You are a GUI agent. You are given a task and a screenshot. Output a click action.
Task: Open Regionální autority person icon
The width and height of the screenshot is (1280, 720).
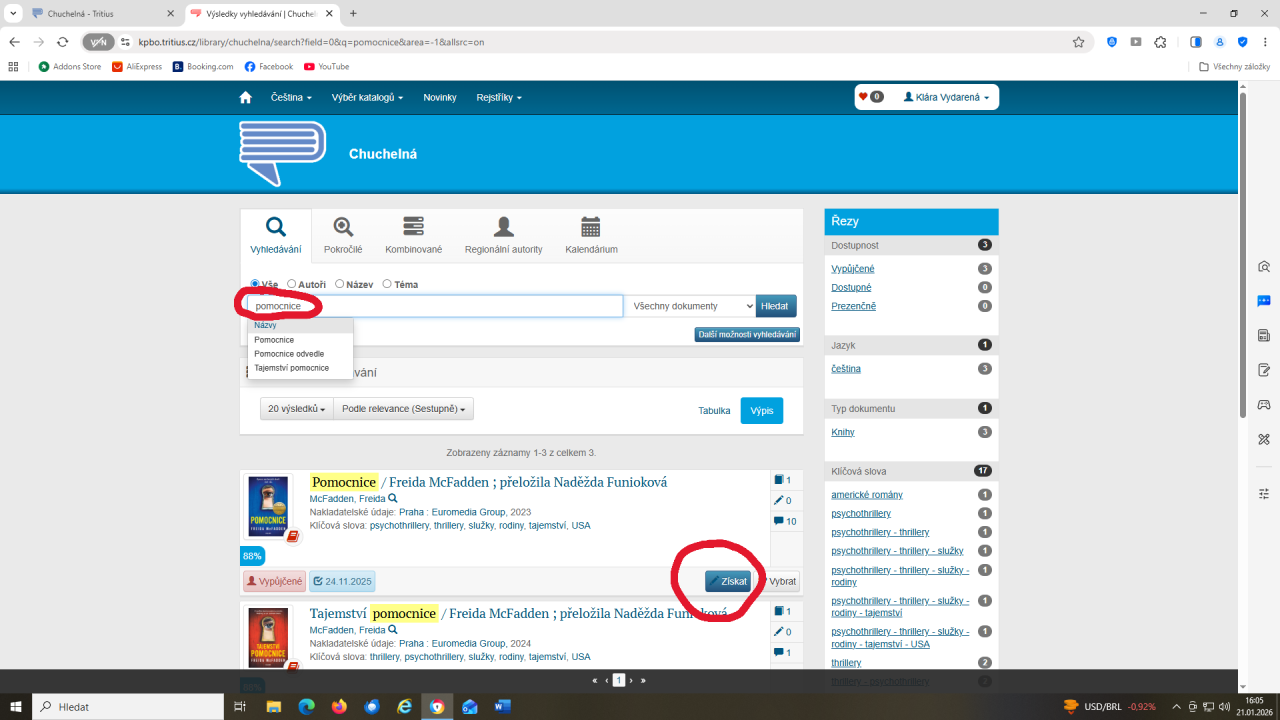[x=504, y=228]
